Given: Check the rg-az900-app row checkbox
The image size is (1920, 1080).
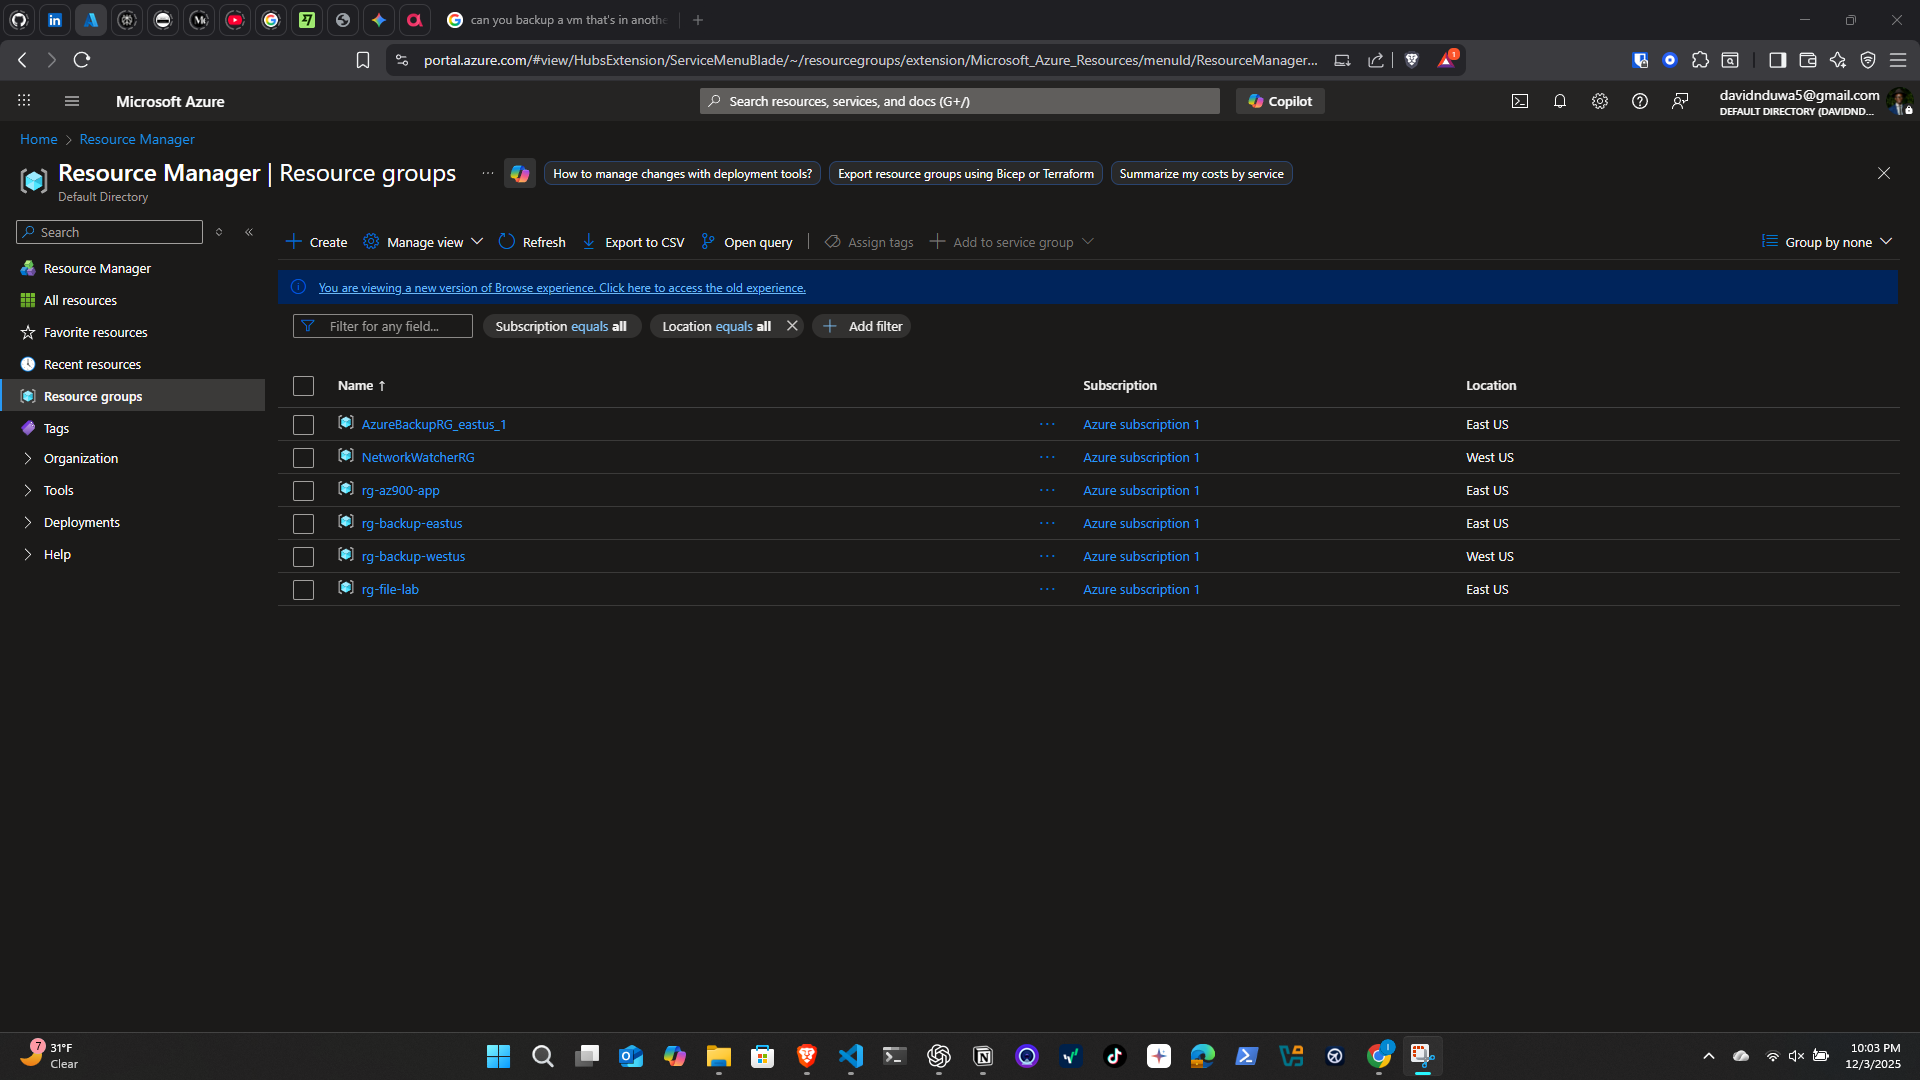Looking at the screenshot, I should point(303,491).
